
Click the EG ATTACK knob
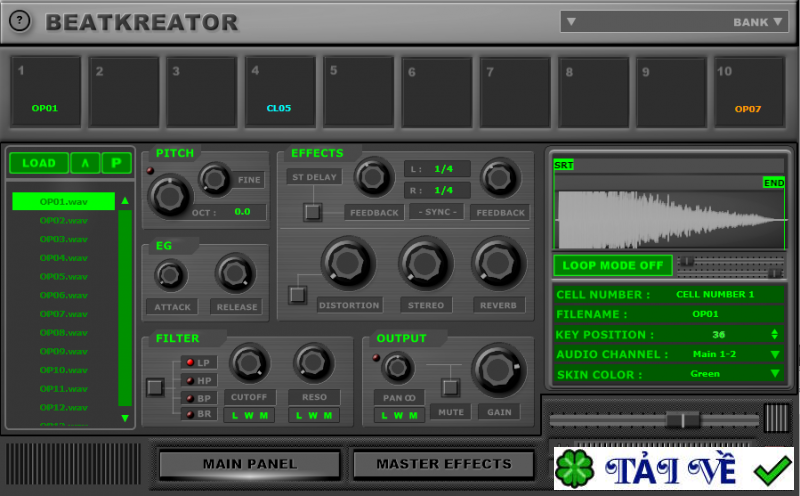coord(170,275)
